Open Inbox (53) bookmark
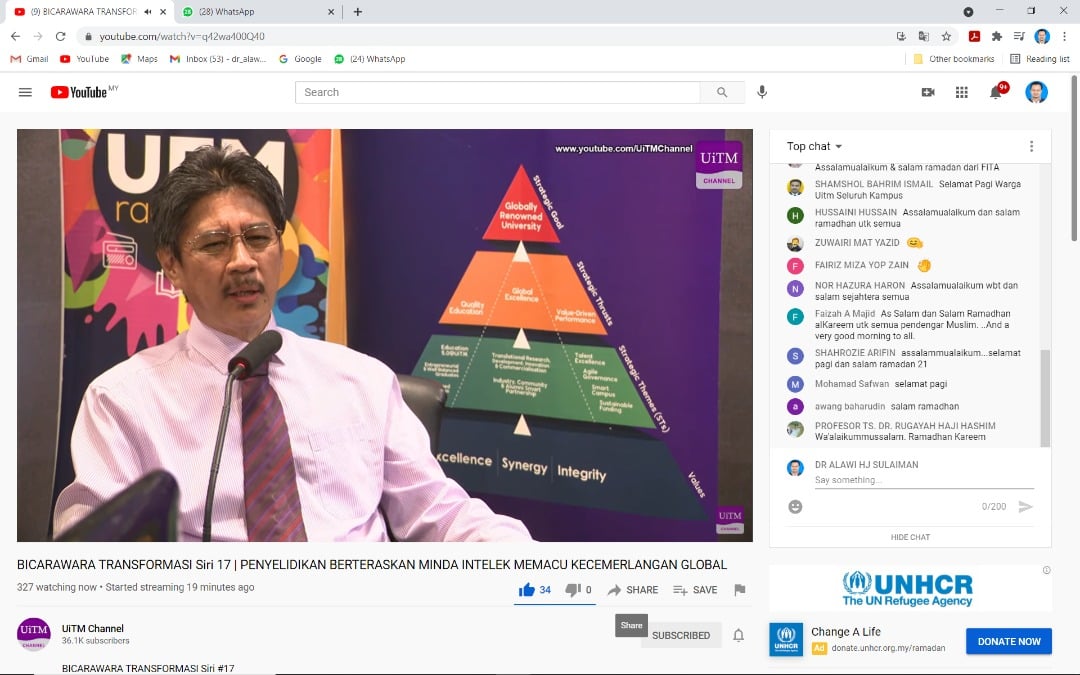The width and height of the screenshot is (1080, 675). pos(218,59)
